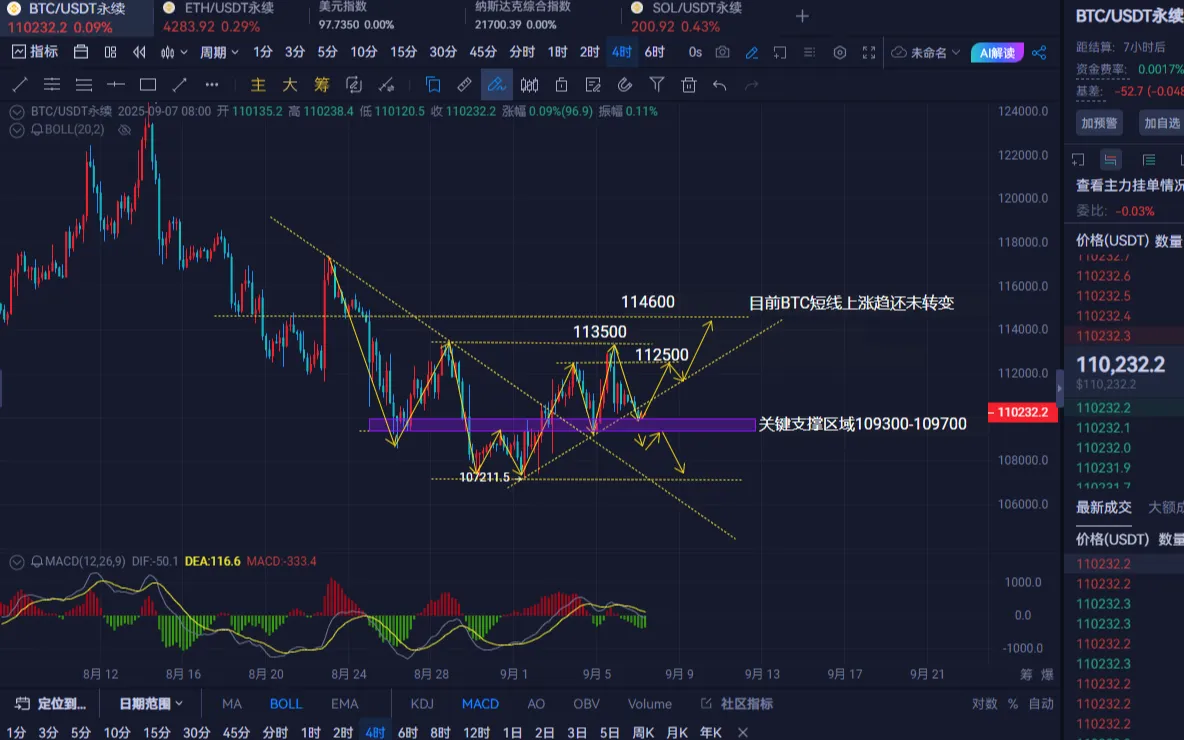Switch to 15分 timeframe in top bar
The width and height of the screenshot is (1184, 740).
point(403,52)
